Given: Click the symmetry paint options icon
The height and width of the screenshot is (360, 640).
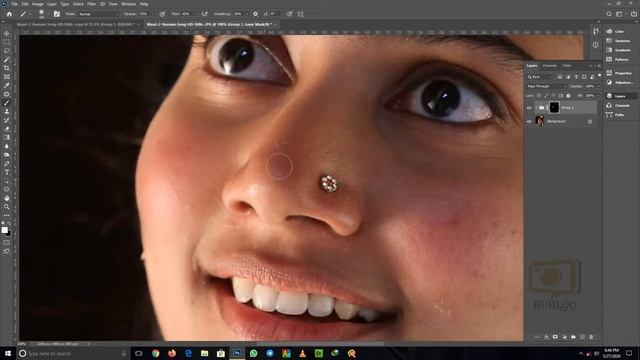Looking at the screenshot, I should pos(300,14).
